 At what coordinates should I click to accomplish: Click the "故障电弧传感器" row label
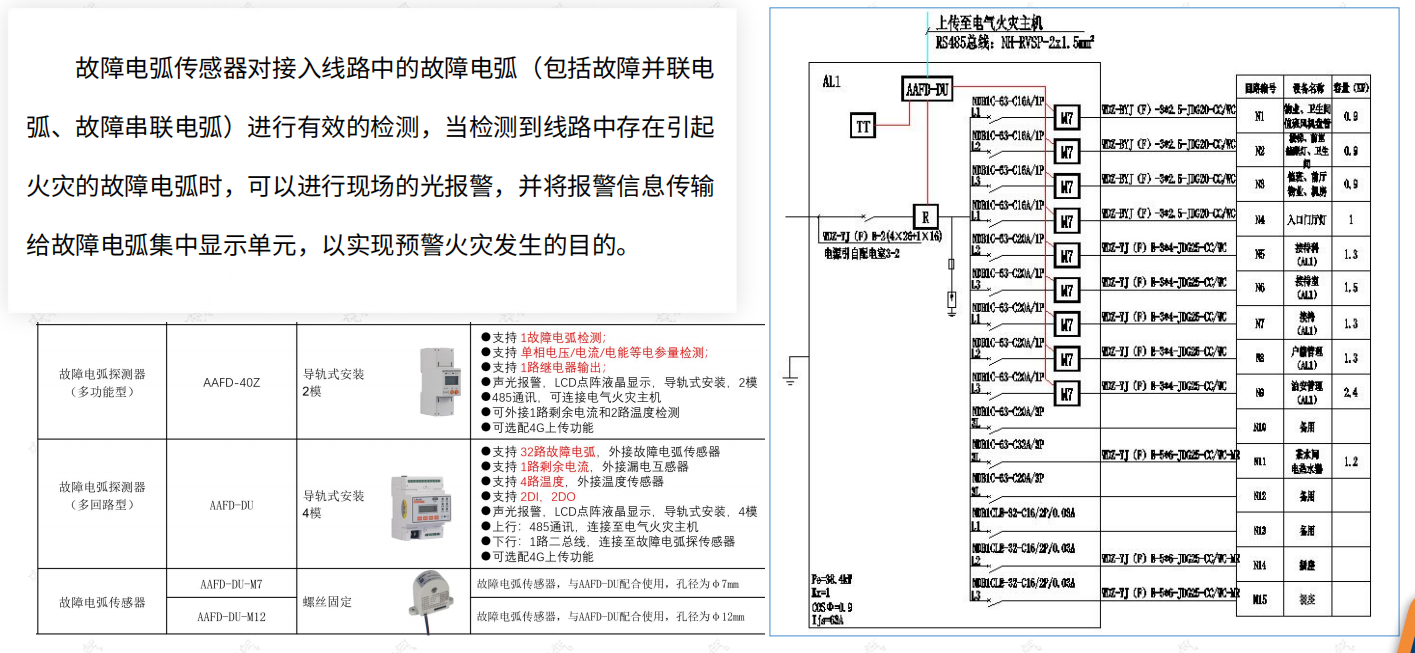pos(102,602)
